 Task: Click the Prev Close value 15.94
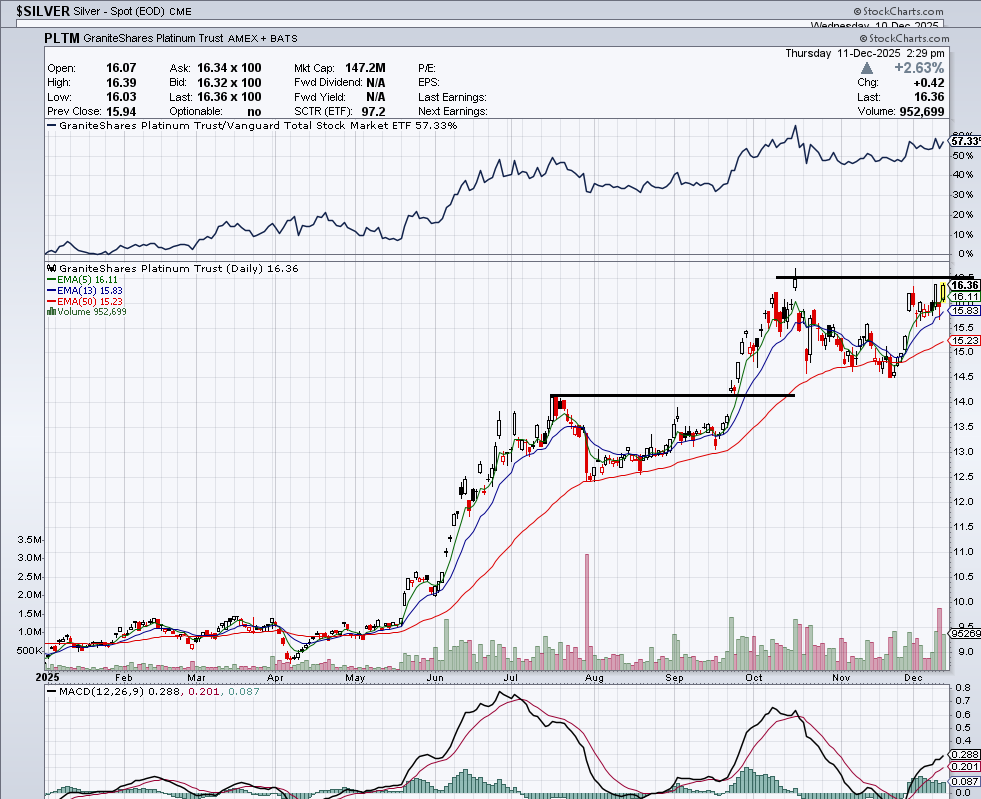click(121, 111)
